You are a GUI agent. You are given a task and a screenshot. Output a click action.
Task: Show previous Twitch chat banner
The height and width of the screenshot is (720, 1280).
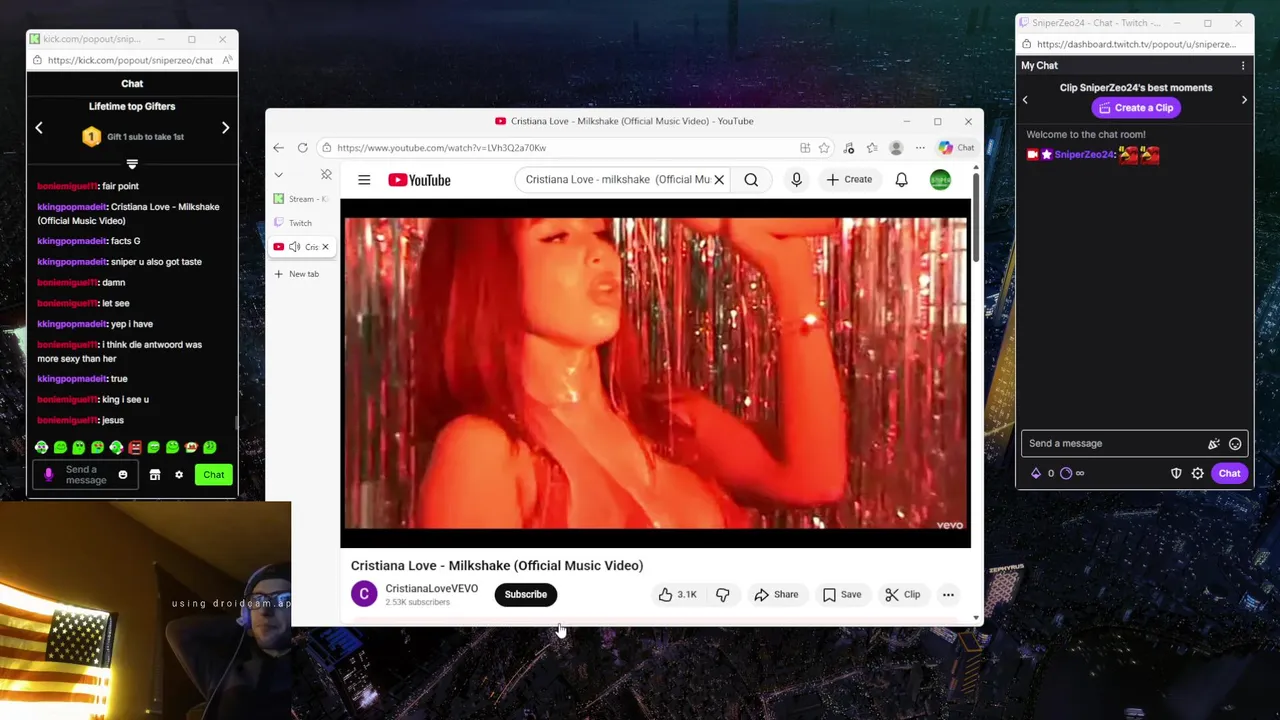coord(1025,100)
